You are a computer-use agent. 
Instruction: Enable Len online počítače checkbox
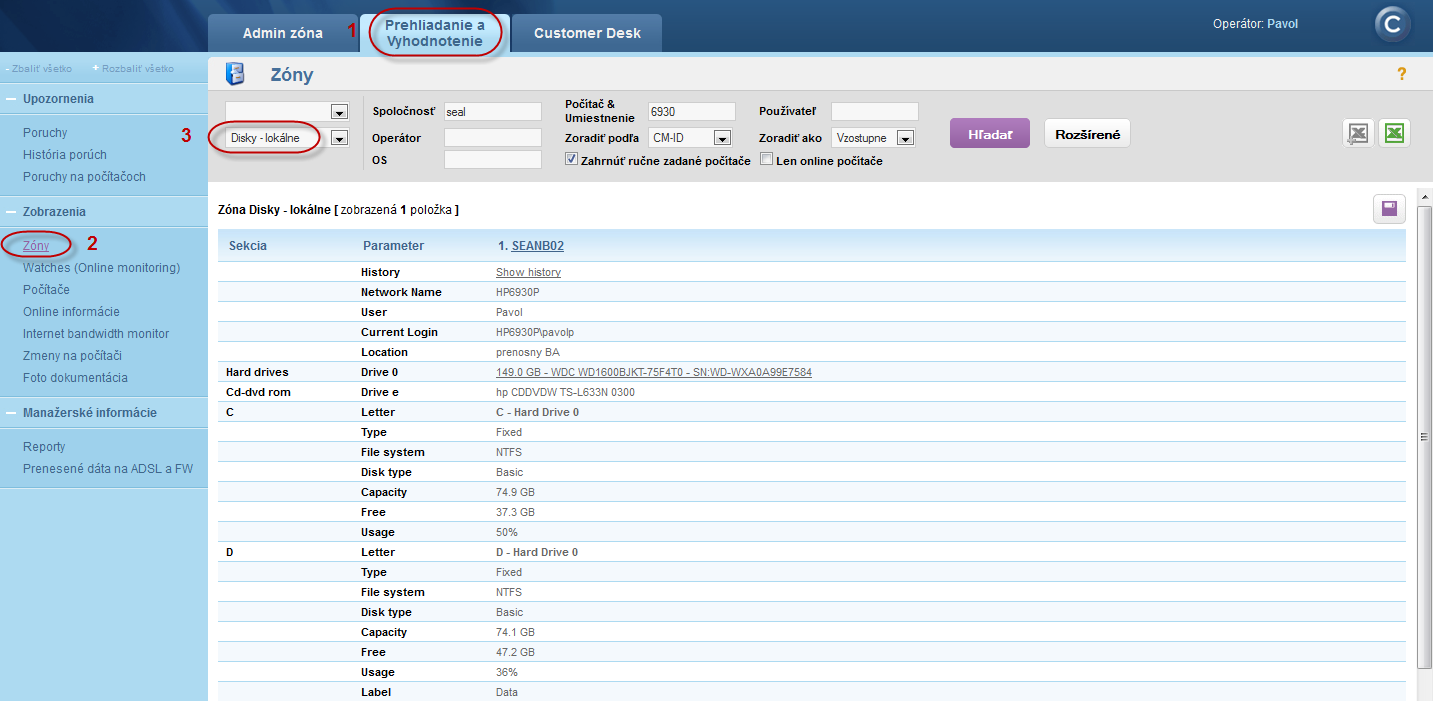(x=767, y=159)
